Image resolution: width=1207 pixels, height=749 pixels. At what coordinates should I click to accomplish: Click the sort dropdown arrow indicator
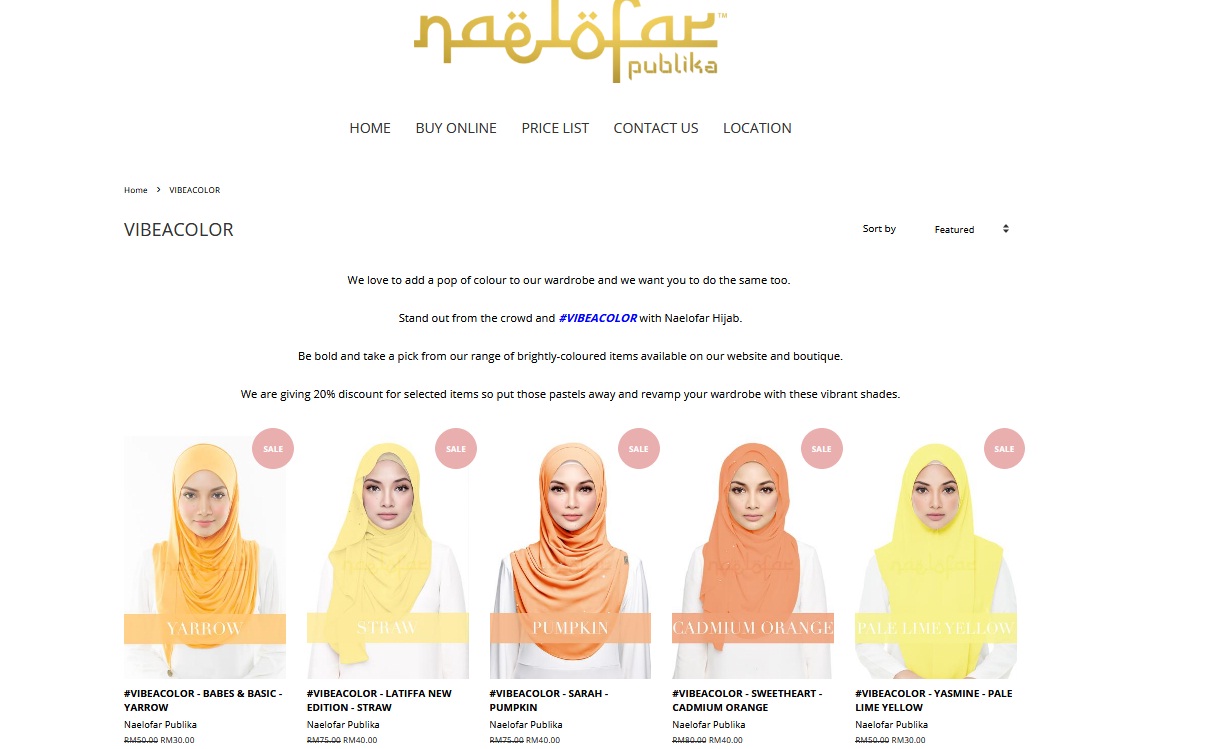(1006, 229)
